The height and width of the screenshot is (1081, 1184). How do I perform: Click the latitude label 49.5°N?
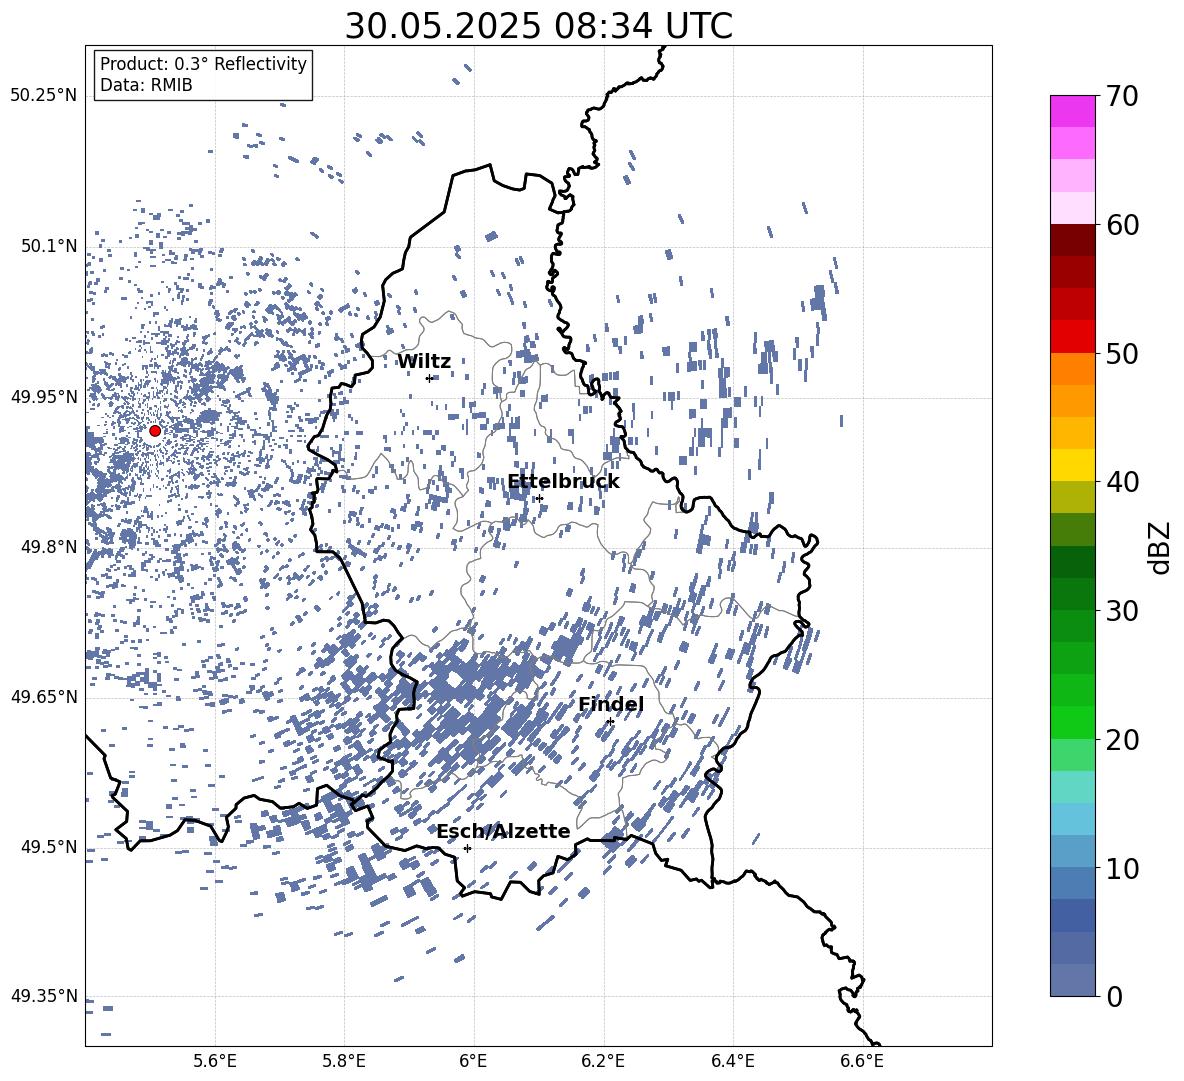point(49,846)
